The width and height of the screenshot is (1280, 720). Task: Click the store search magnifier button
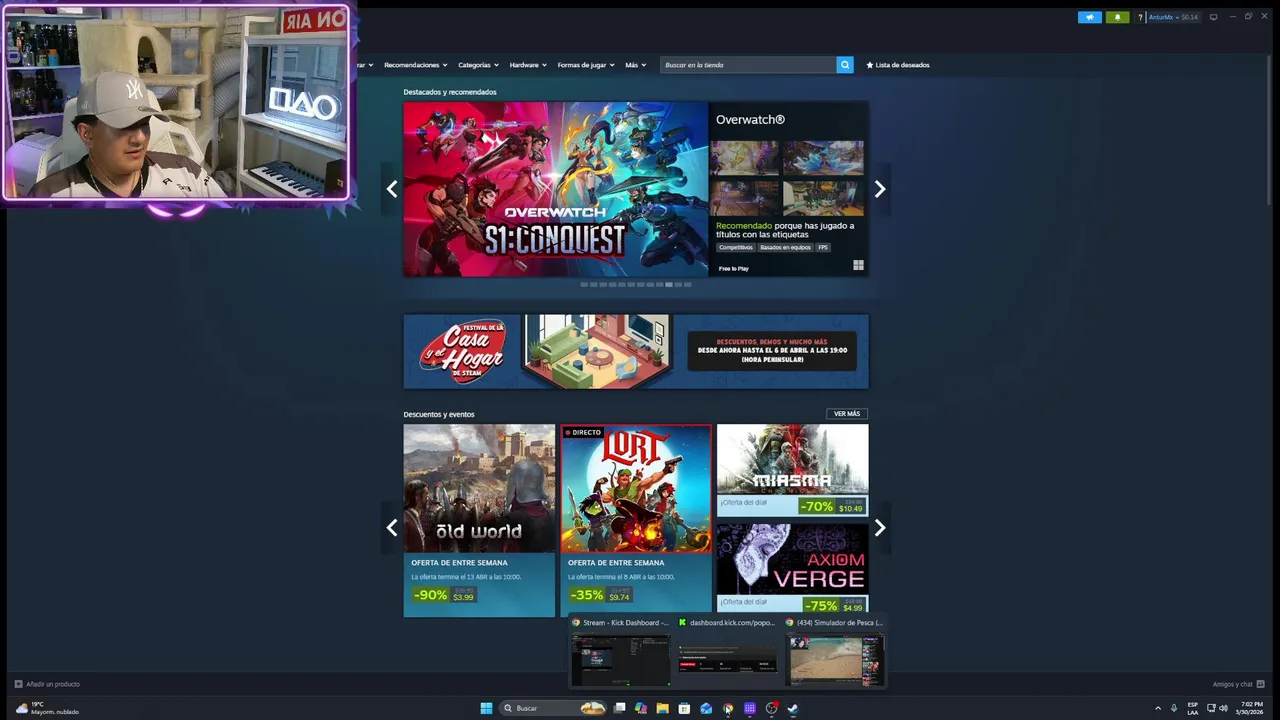[845, 65]
